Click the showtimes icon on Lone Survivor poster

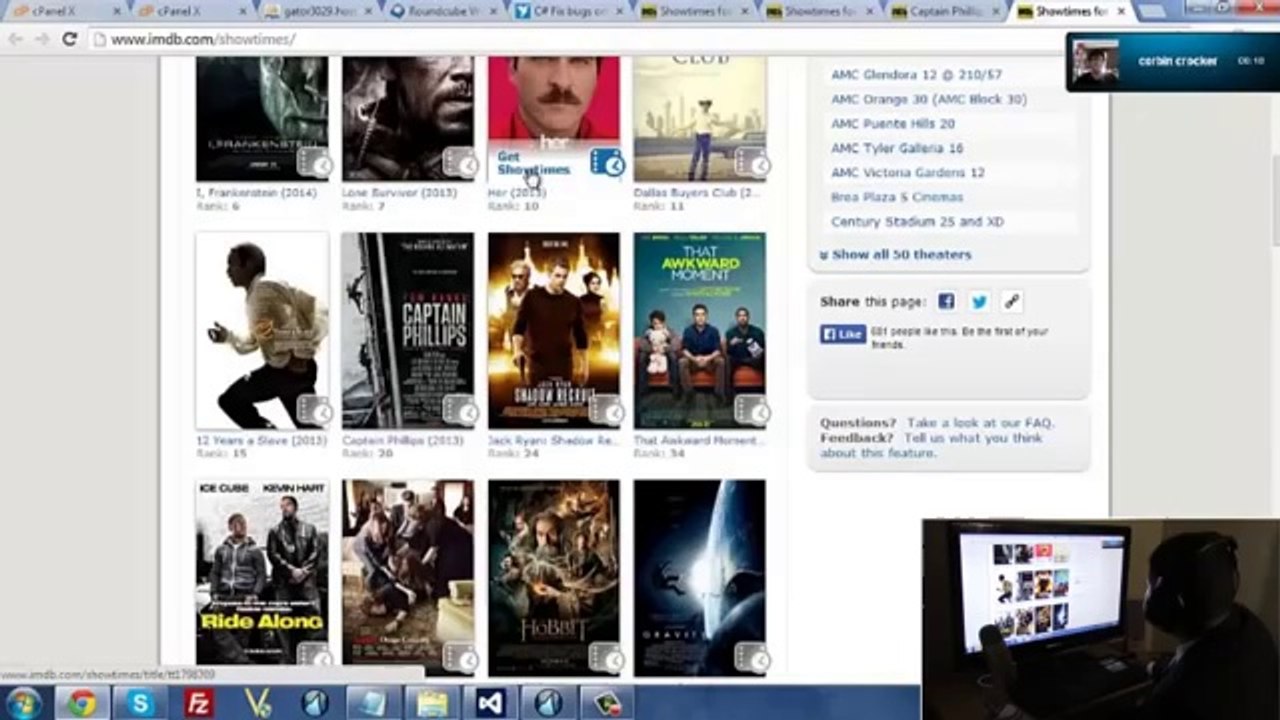pos(460,163)
